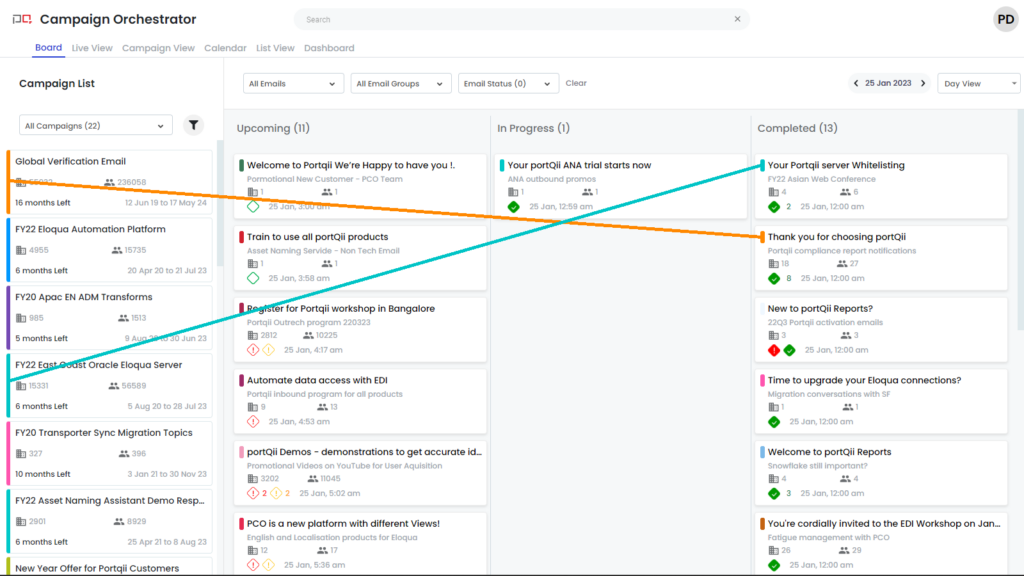Click the campaign list filter funnel icon
The image size is (1024, 576).
[194, 125]
